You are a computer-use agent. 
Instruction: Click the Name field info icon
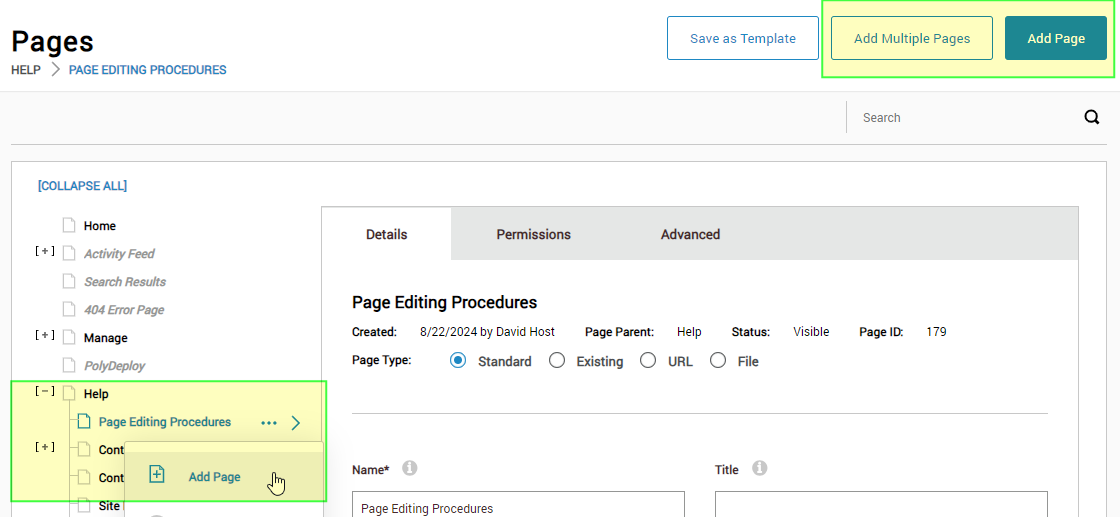[409, 468]
